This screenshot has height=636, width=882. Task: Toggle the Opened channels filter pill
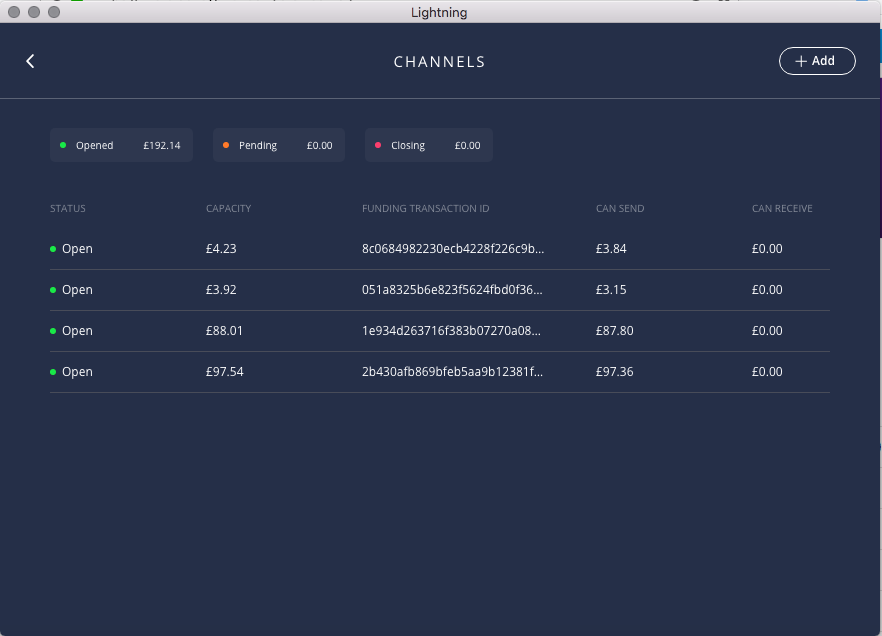pos(121,145)
